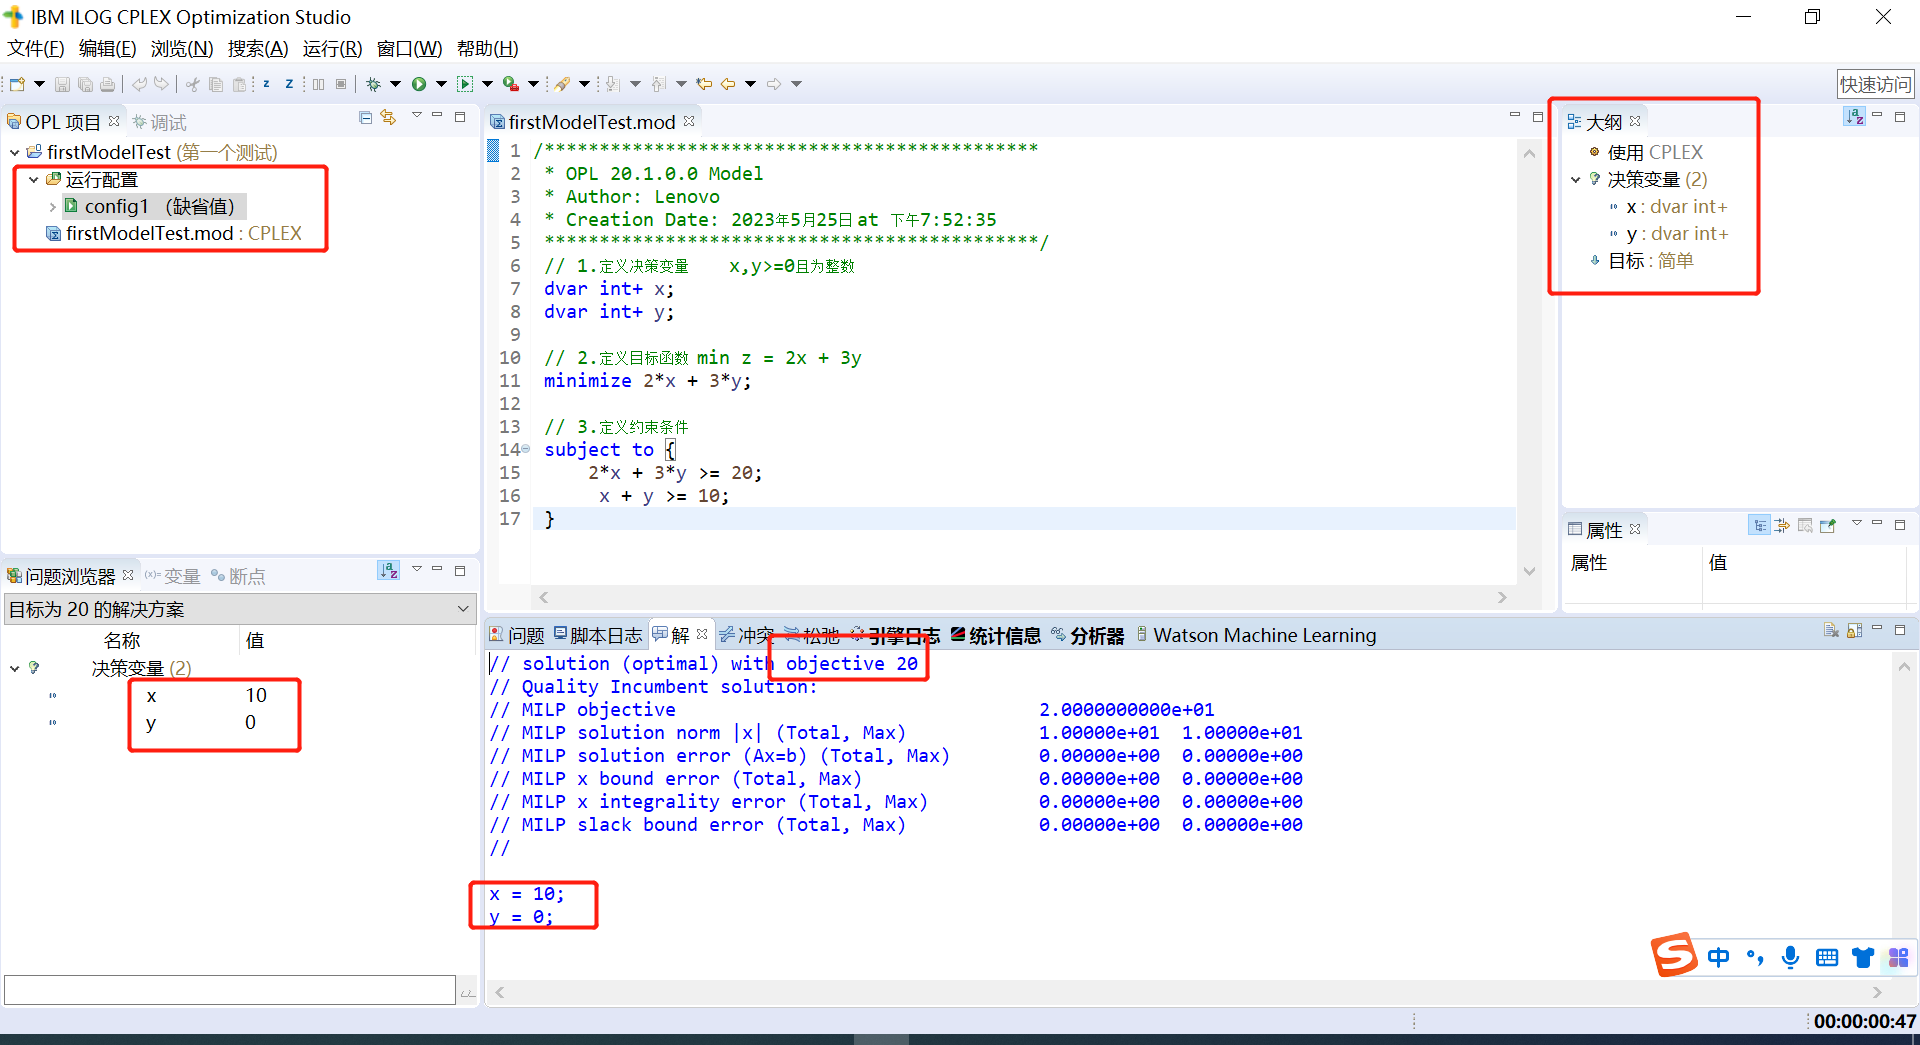Click the Previous Annotation toolbar icon
Image resolution: width=1920 pixels, height=1045 pixels.
click(658, 84)
